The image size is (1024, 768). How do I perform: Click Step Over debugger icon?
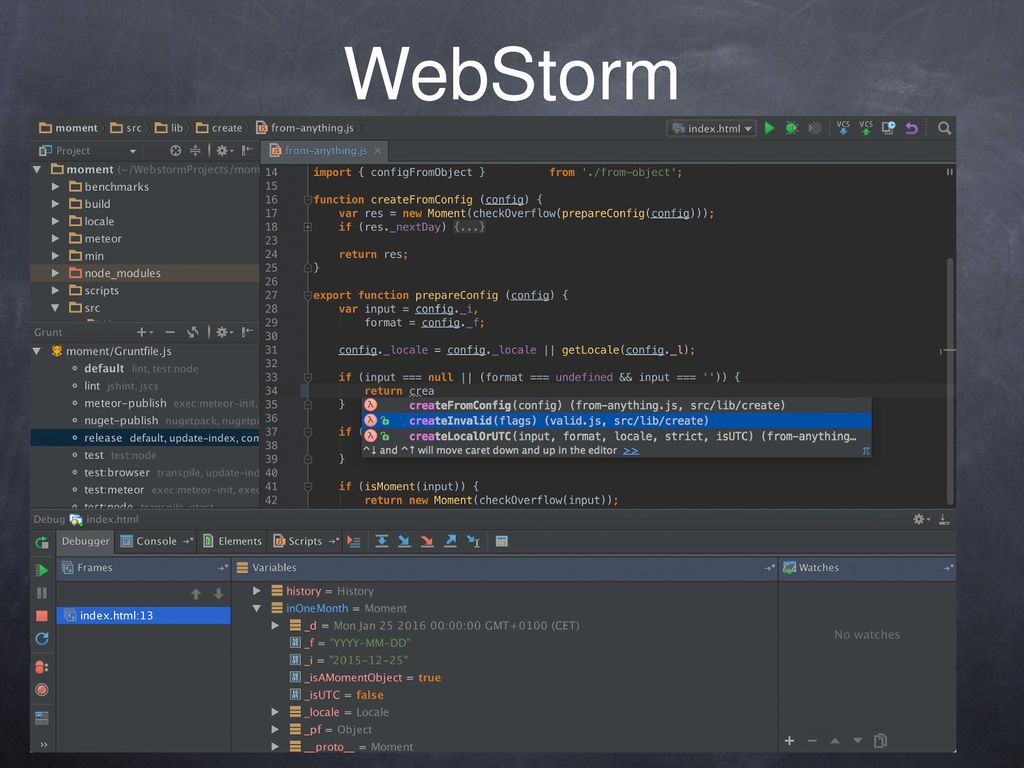click(381, 541)
